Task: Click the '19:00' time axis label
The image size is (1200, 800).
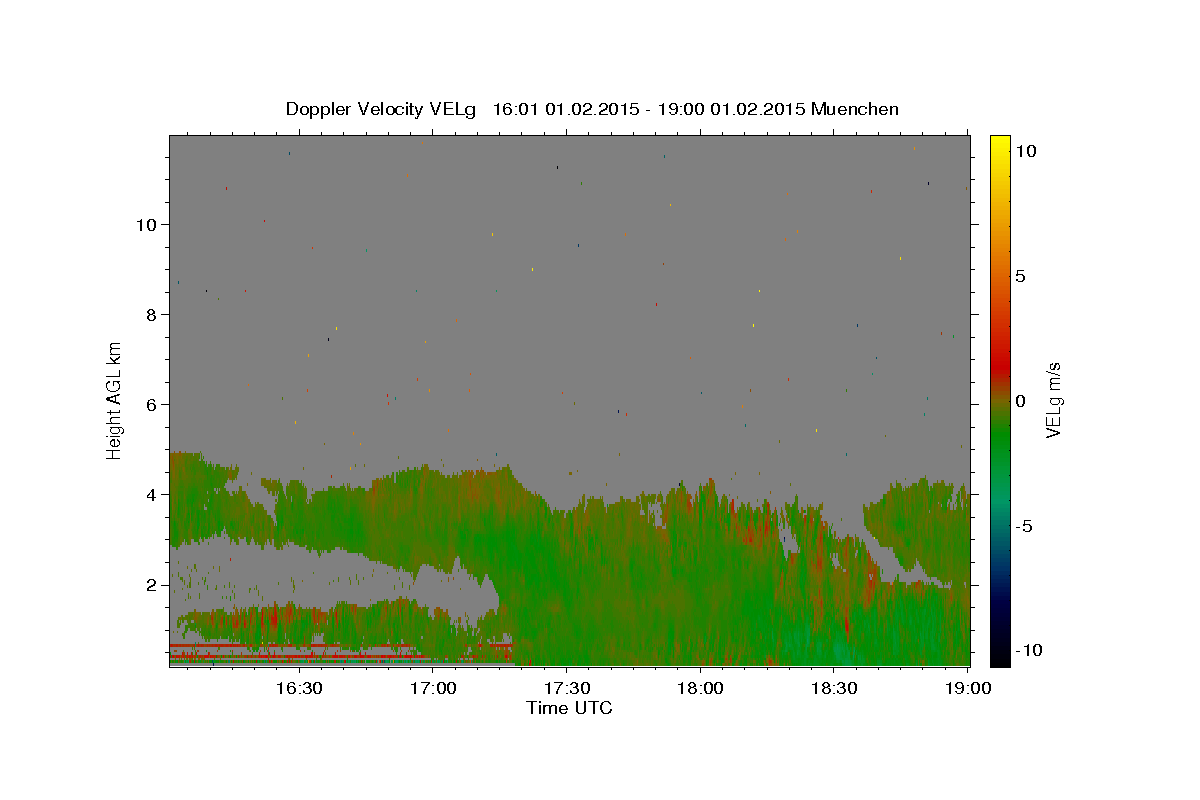Action: 969,688
